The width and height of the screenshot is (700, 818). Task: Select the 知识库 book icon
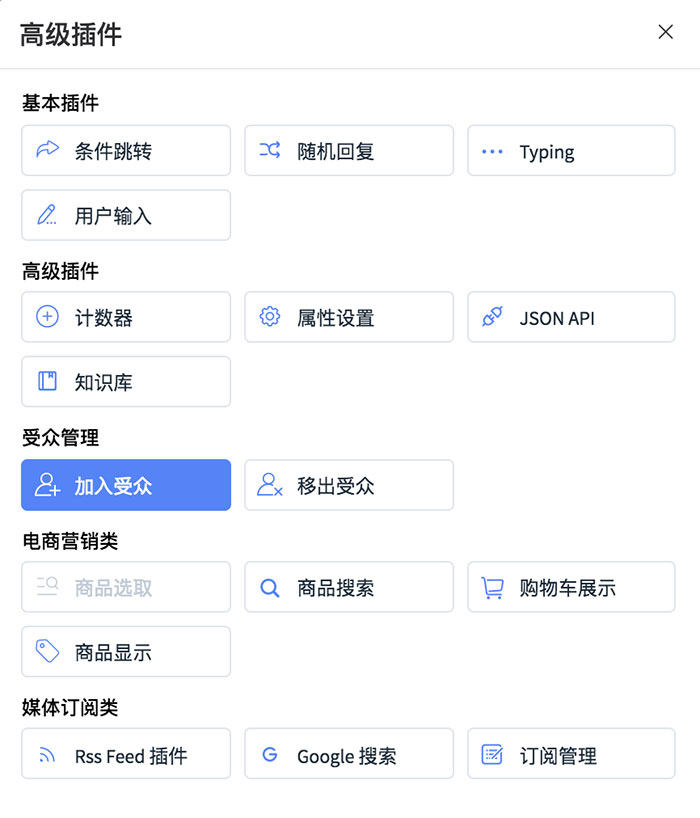47,381
